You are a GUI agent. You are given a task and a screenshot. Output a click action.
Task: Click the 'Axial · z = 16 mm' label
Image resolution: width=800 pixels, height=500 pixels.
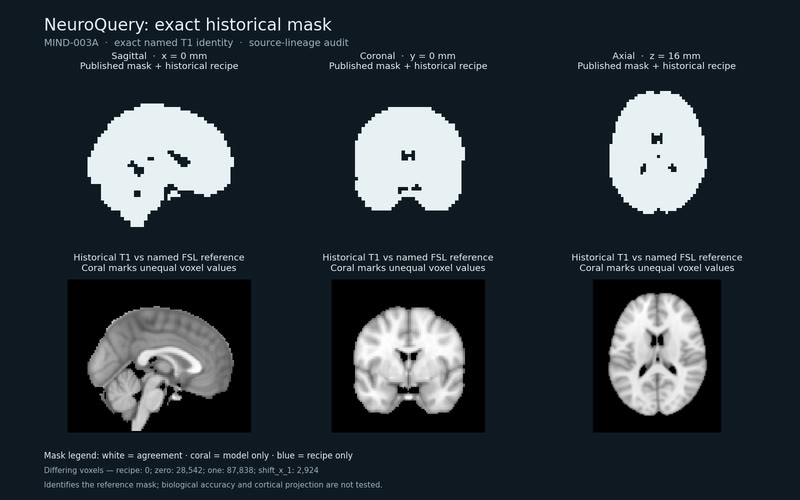pos(656,56)
